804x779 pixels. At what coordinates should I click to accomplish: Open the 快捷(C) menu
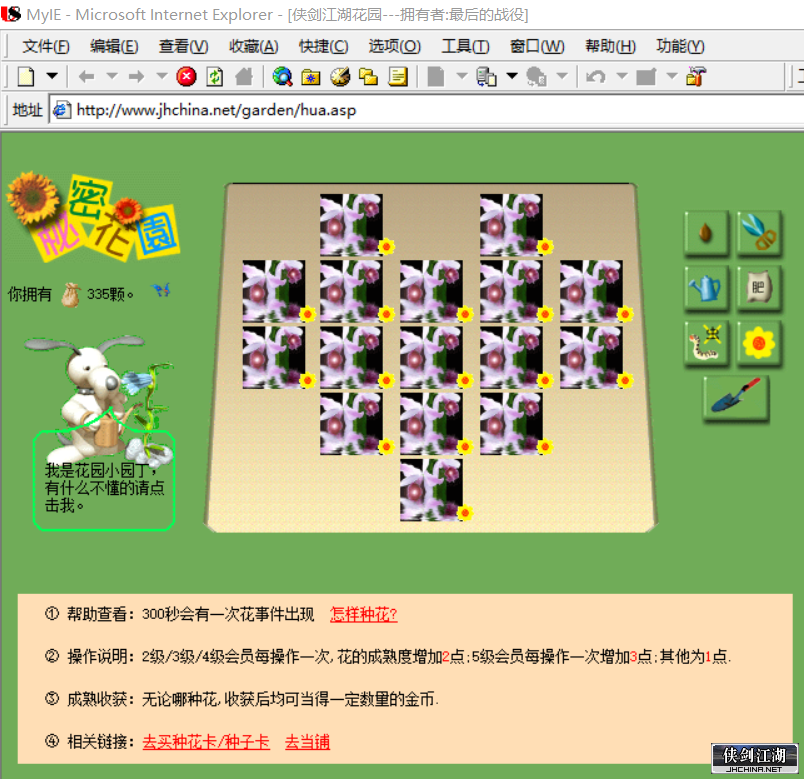[324, 46]
